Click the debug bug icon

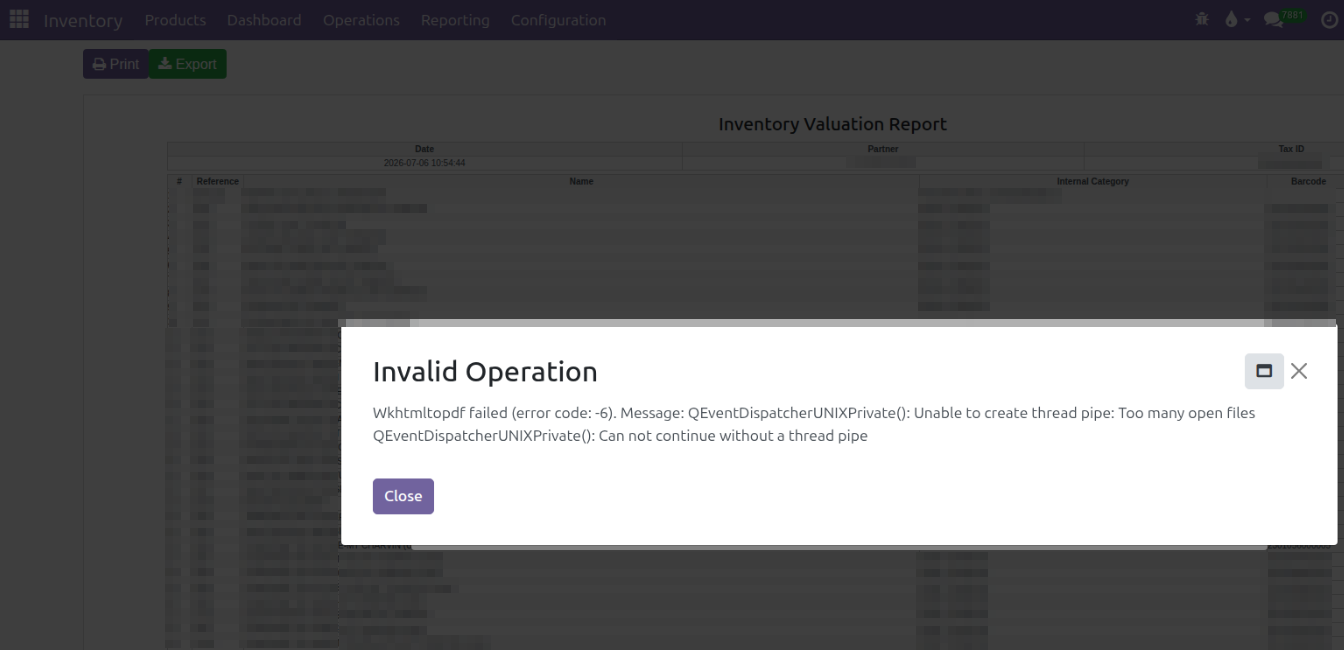coord(1202,19)
